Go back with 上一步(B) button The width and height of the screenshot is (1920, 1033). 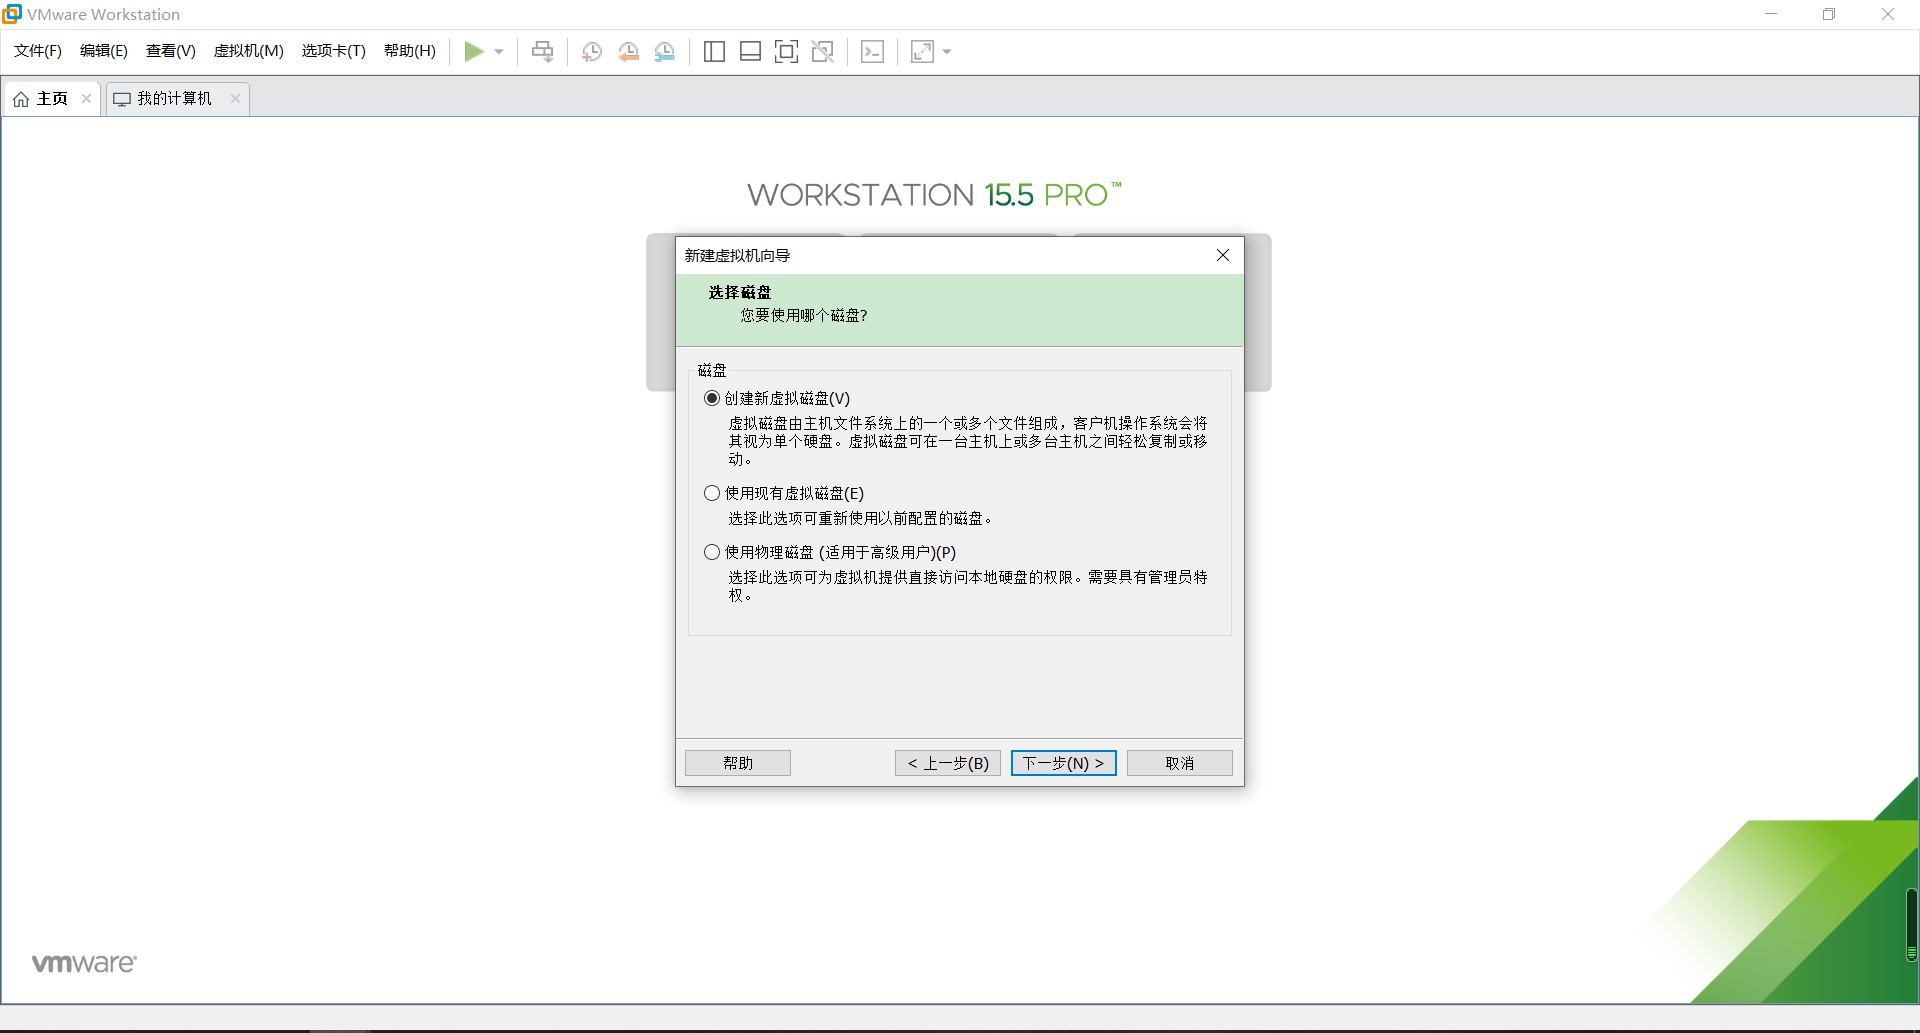(948, 763)
